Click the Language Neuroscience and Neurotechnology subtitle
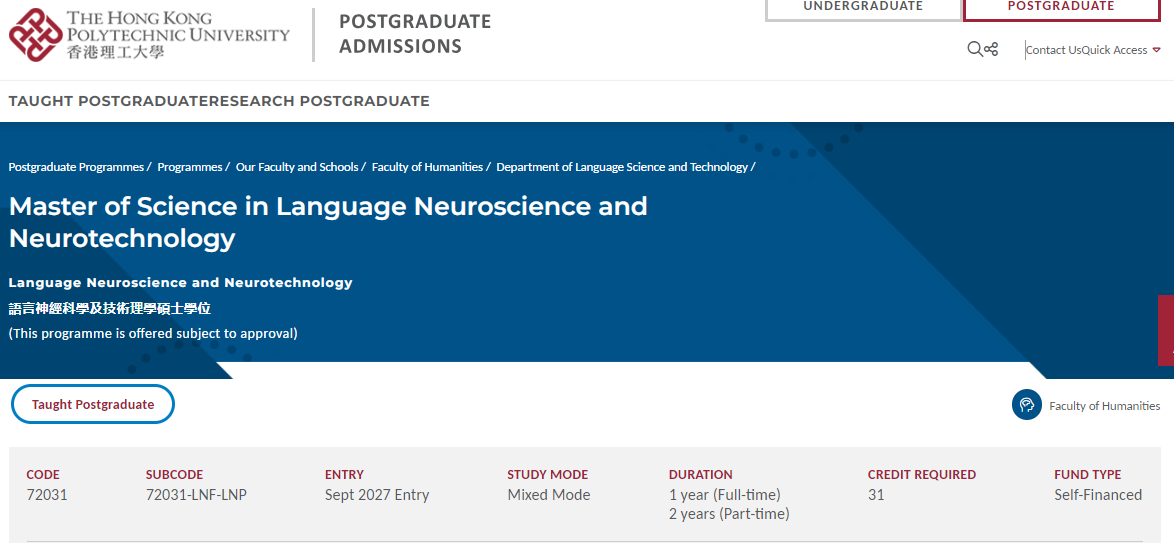The image size is (1174, 543). [x=180, y=282]
